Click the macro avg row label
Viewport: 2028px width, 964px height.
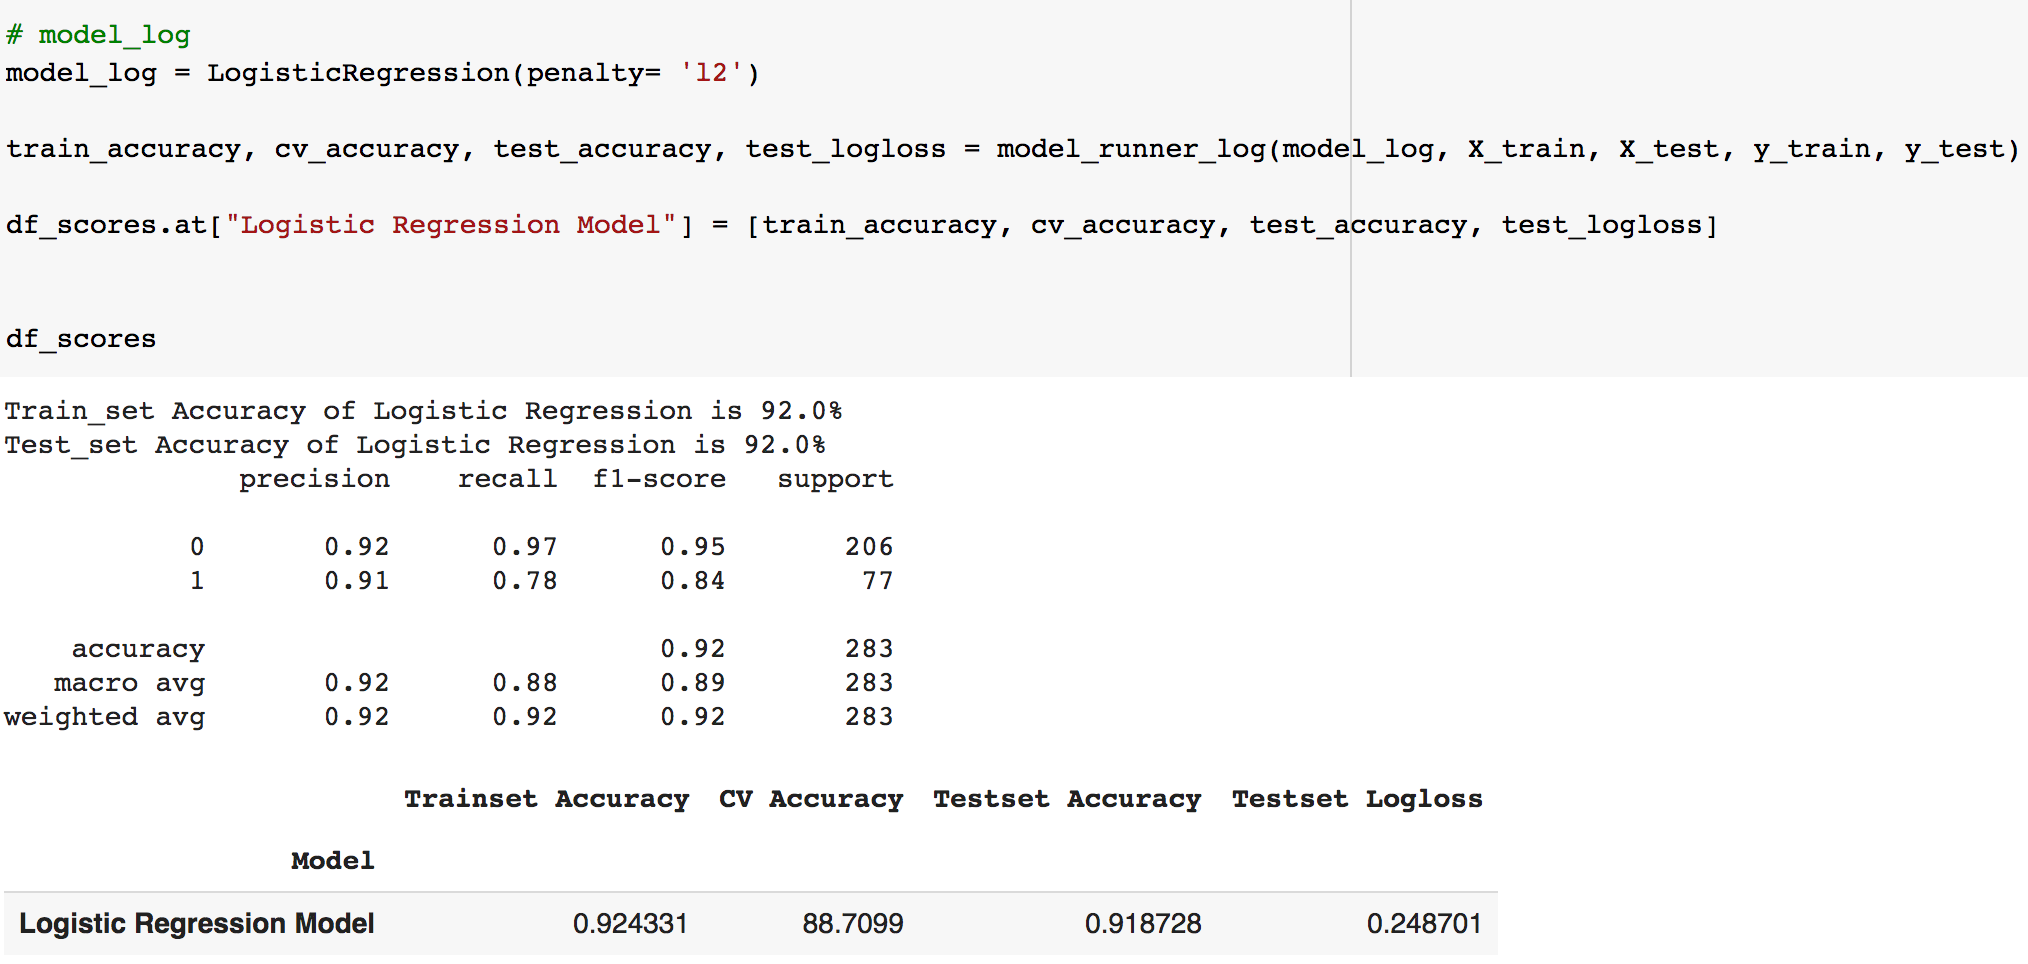[x=129, y=683]
